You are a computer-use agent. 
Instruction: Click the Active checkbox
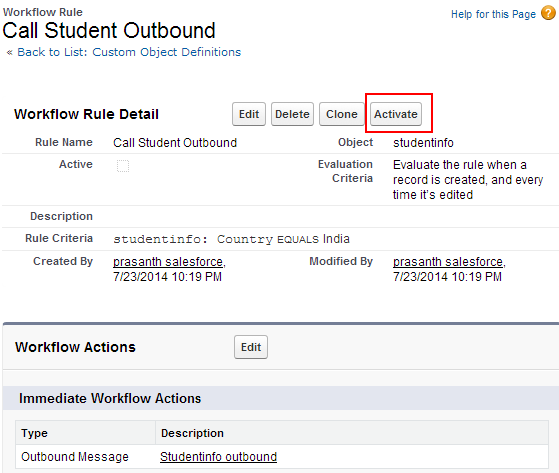[123, 166]
